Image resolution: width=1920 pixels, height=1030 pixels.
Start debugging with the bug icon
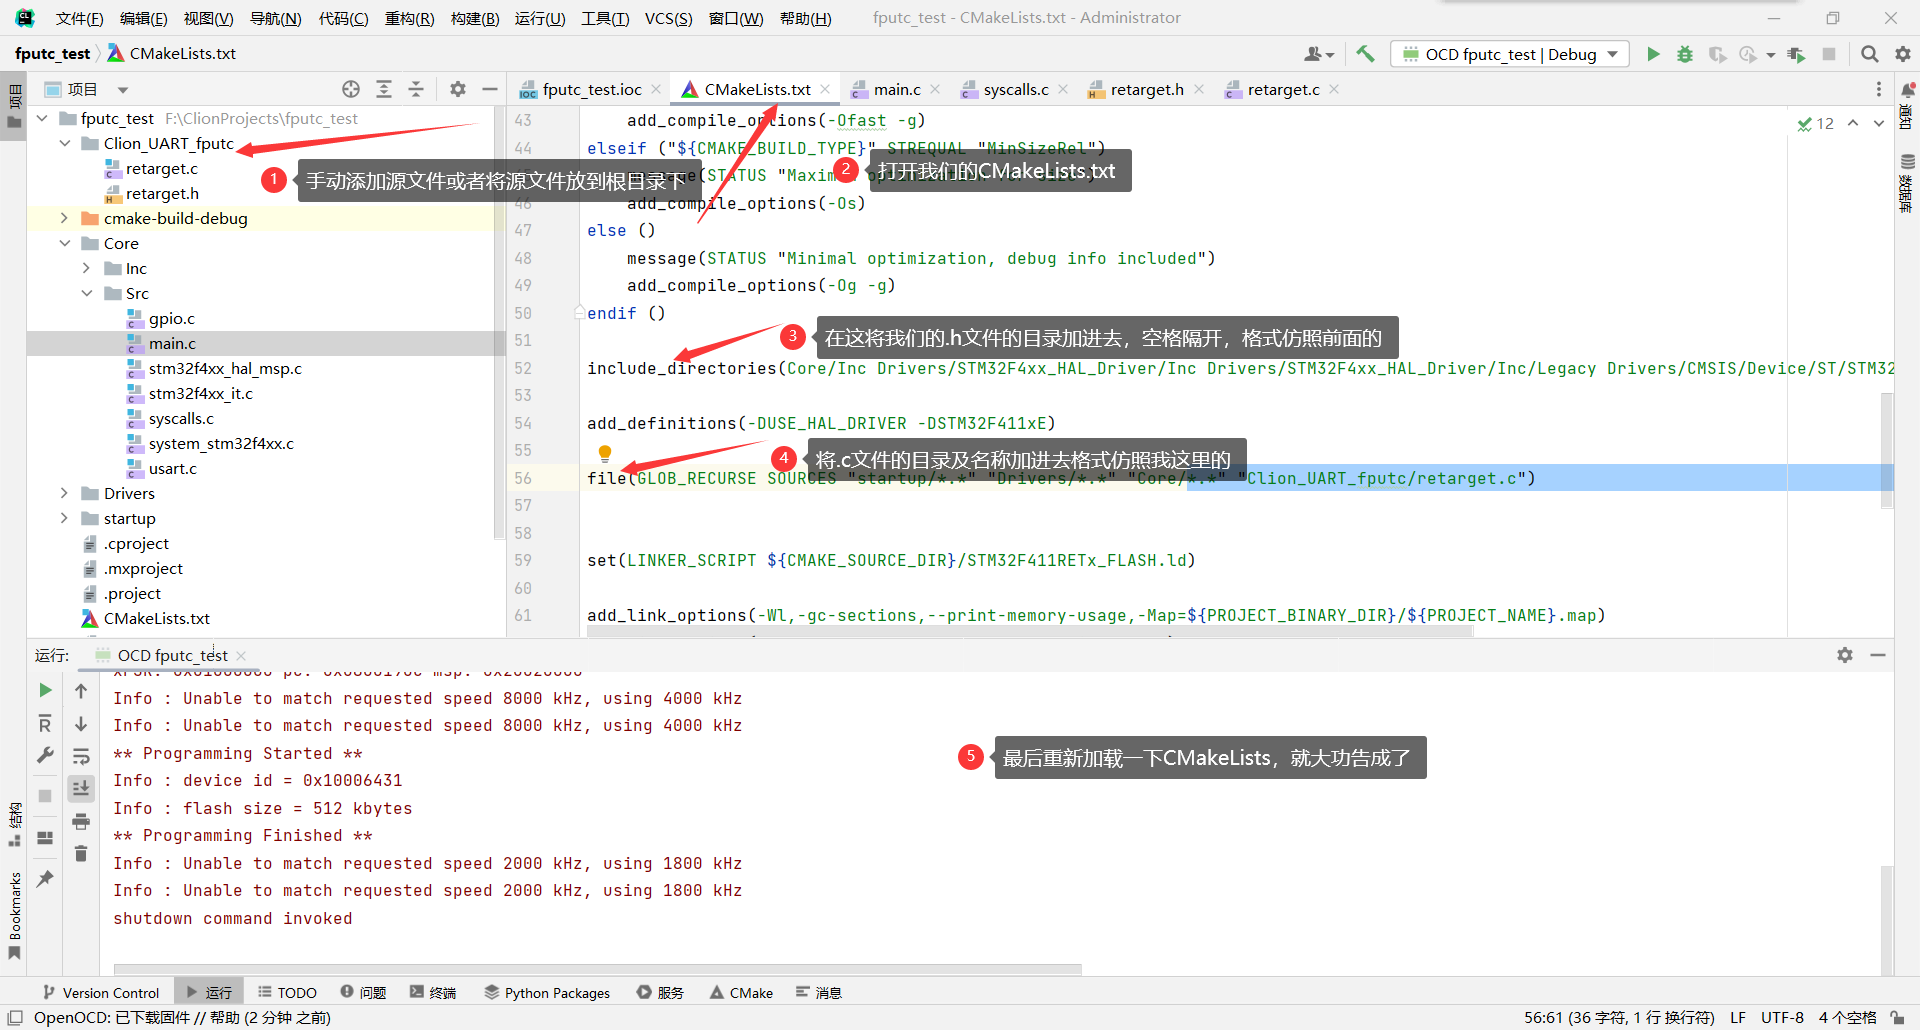(1685, 54)
